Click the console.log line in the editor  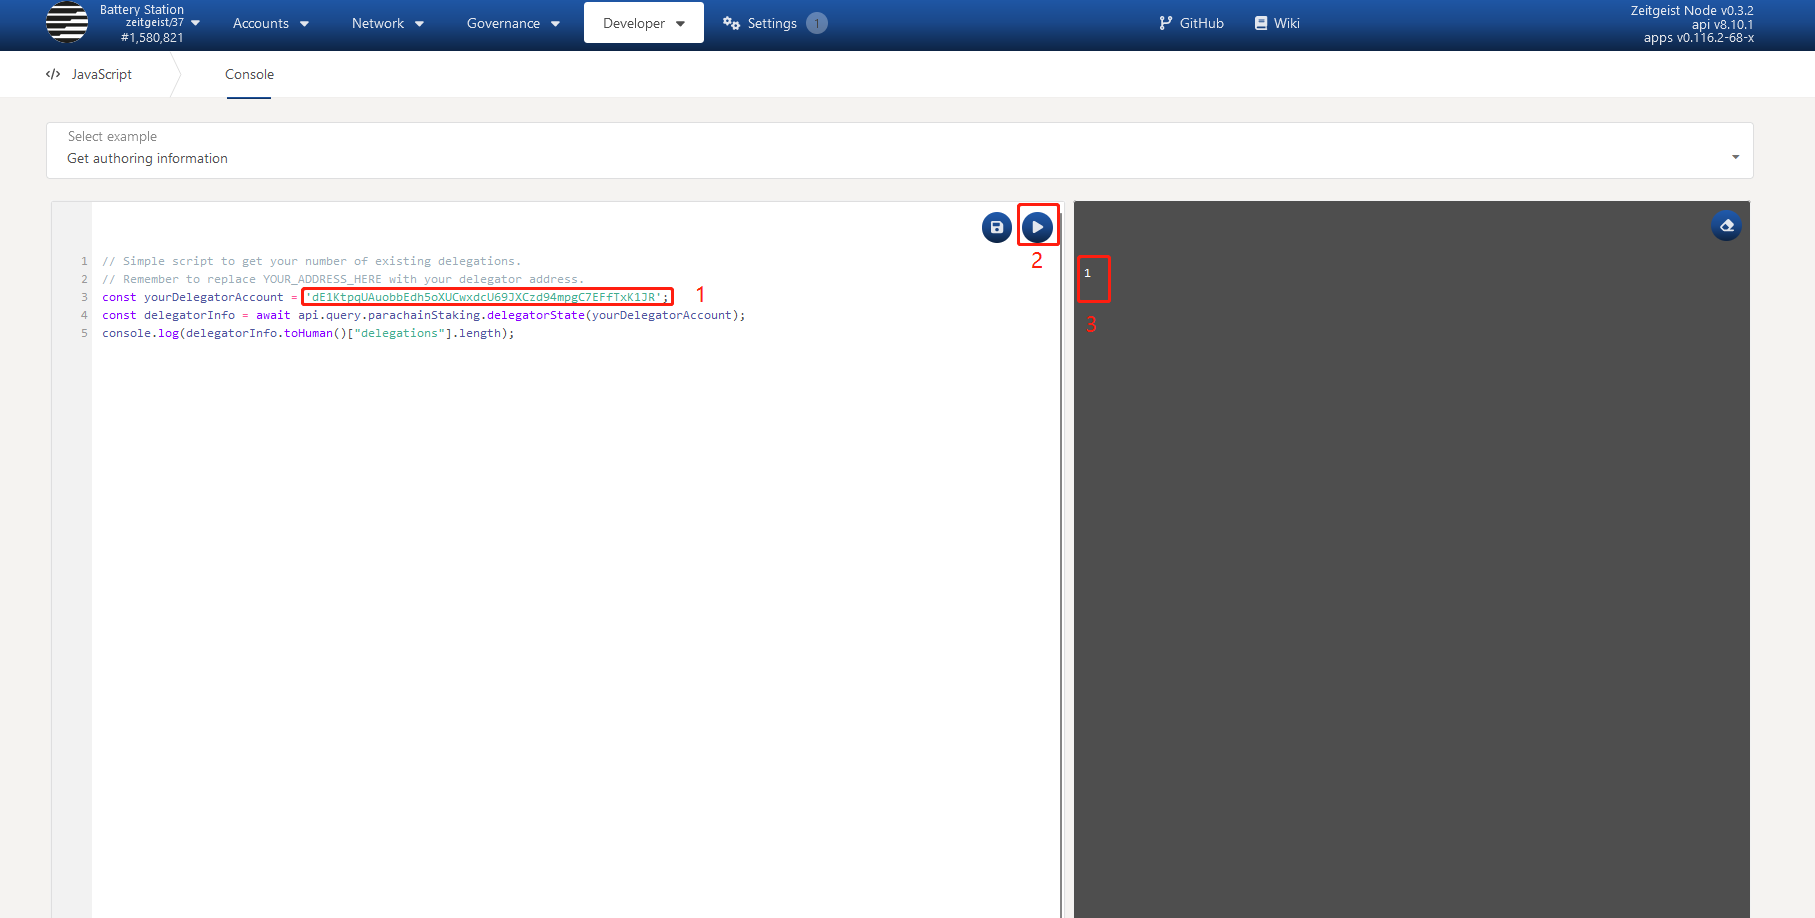tap(308, 333)
